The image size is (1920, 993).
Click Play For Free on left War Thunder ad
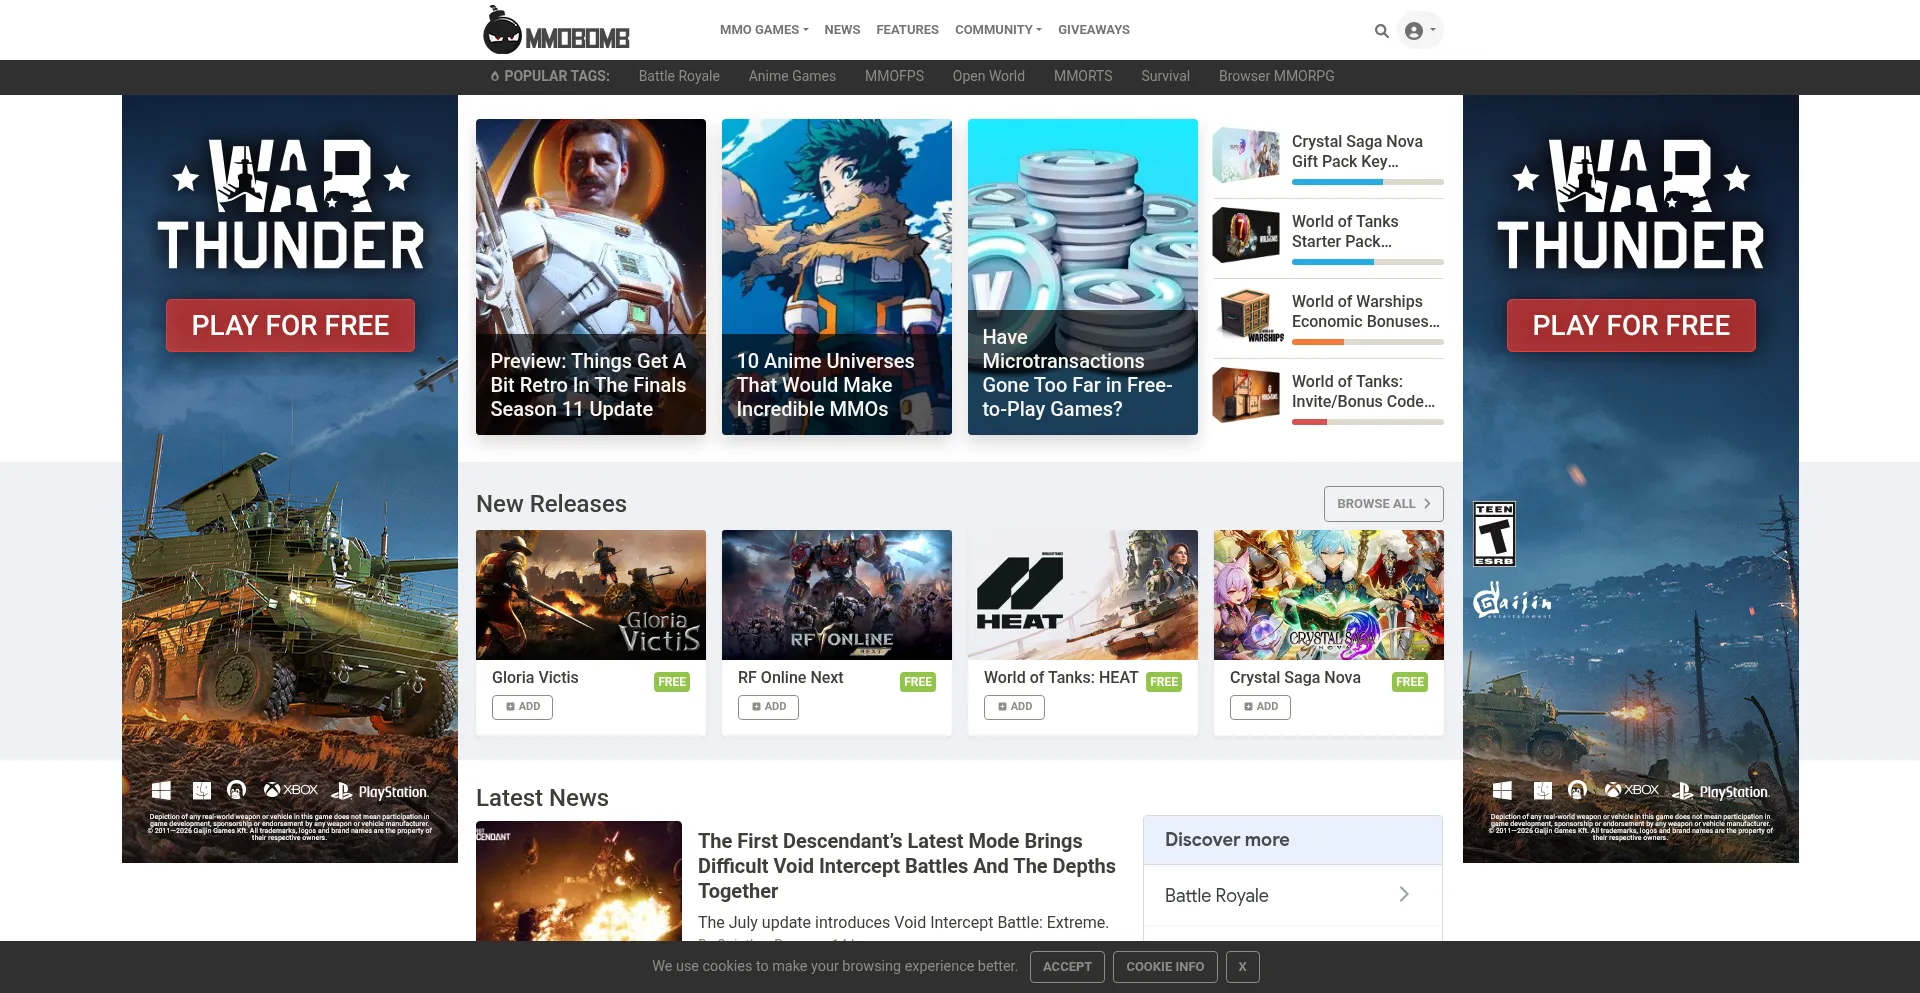click(290, 325)
